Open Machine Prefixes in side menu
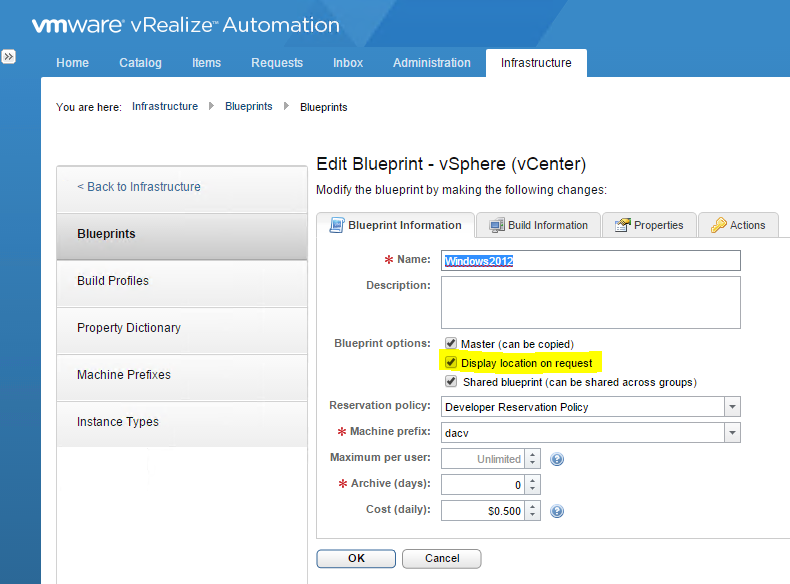 182,377
